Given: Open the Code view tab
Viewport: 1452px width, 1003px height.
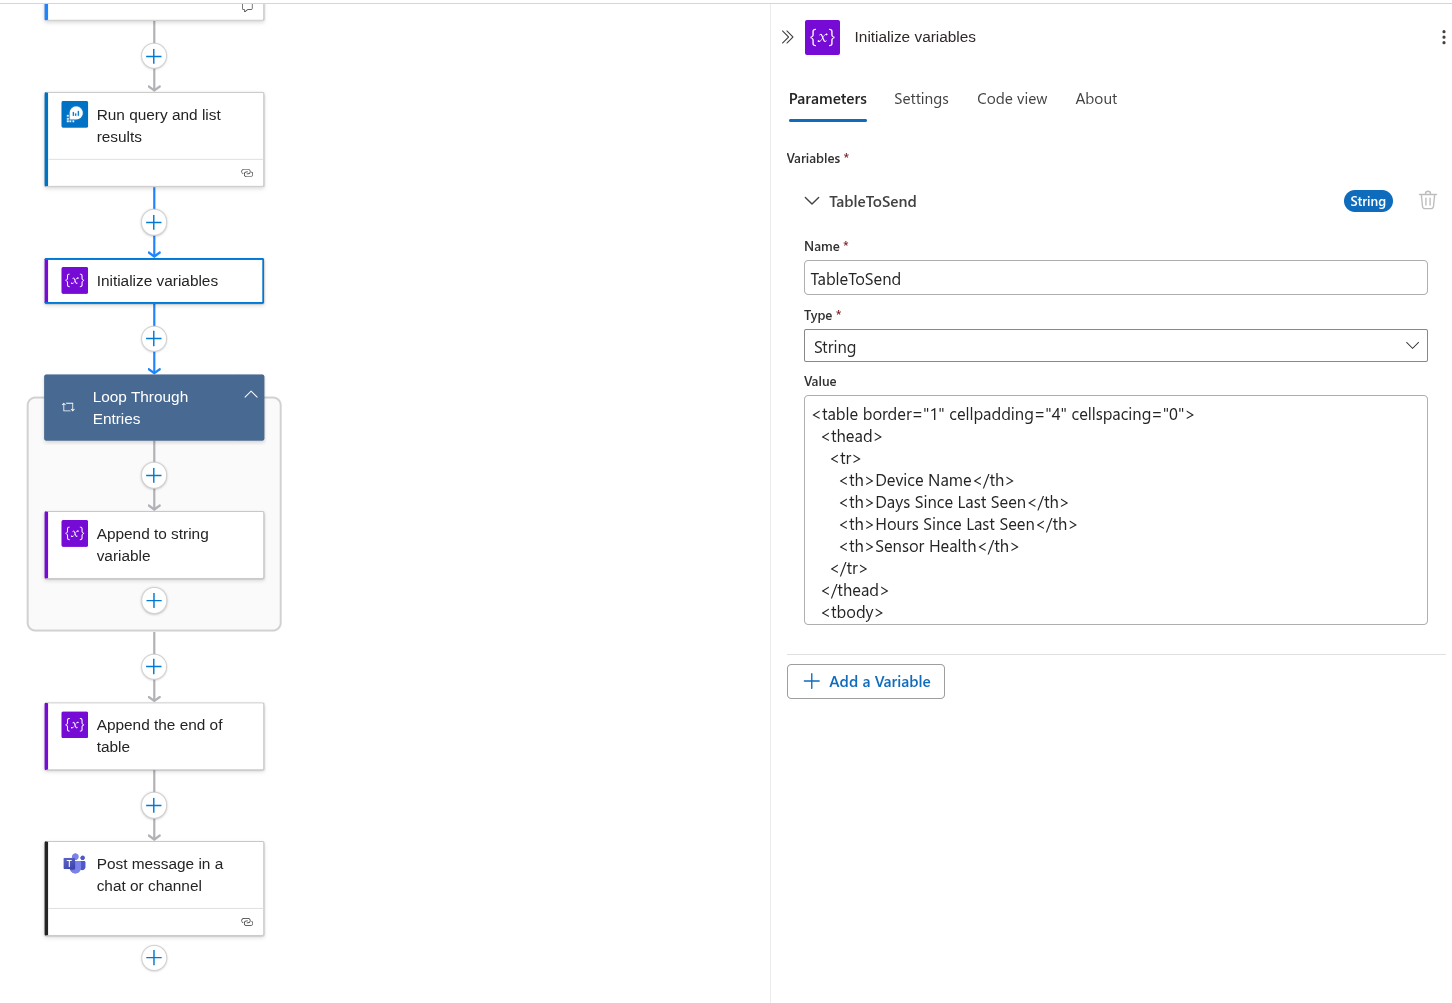Looking at the screenshot, I should click(1012, 99).
